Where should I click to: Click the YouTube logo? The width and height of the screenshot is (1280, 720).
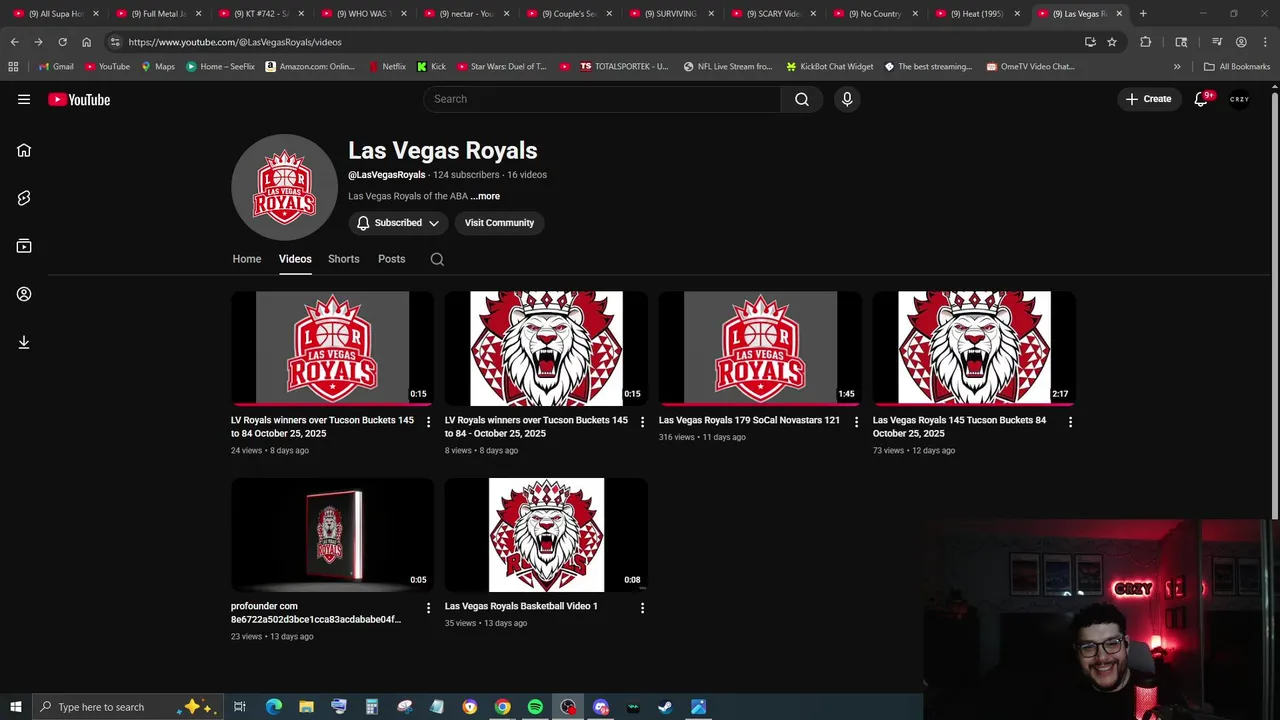pos(79,99)
